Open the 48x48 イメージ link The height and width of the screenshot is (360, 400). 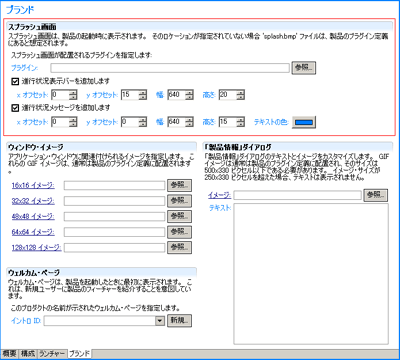point(33,217)
